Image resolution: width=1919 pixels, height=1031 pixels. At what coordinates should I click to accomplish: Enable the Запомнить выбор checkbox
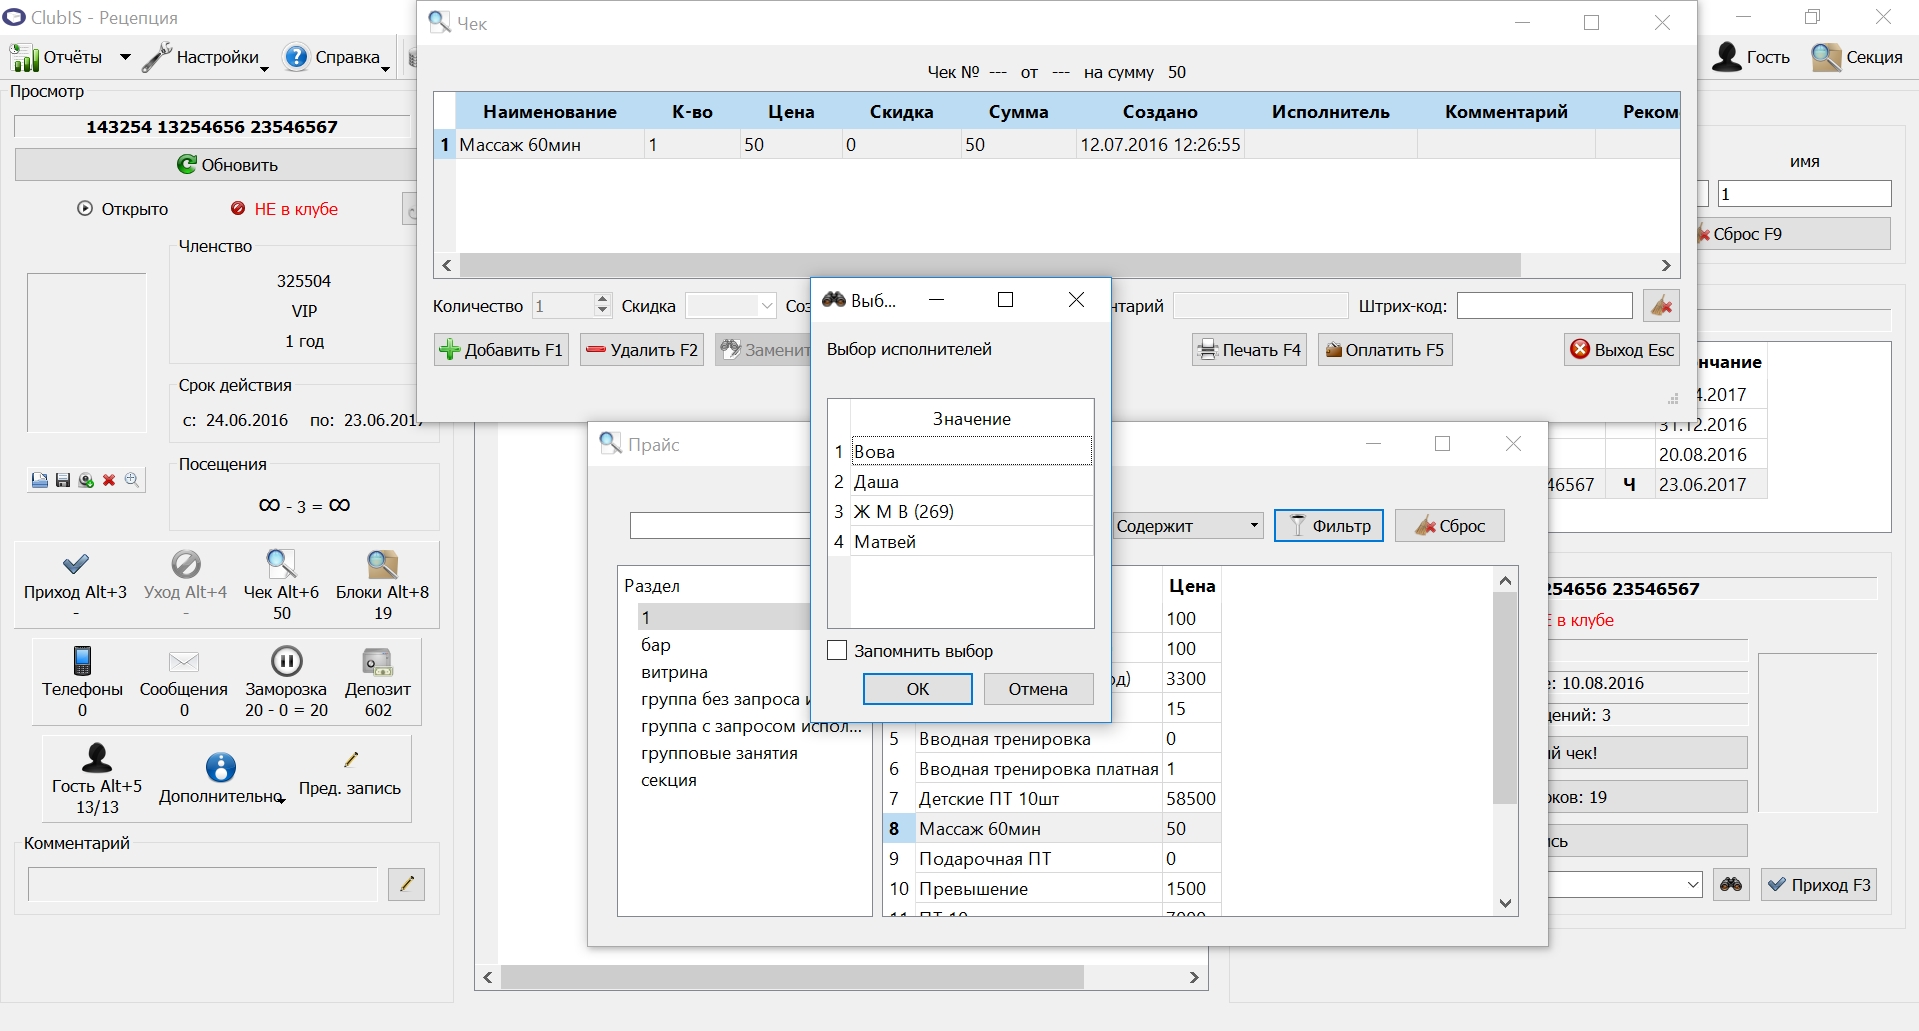838,650
